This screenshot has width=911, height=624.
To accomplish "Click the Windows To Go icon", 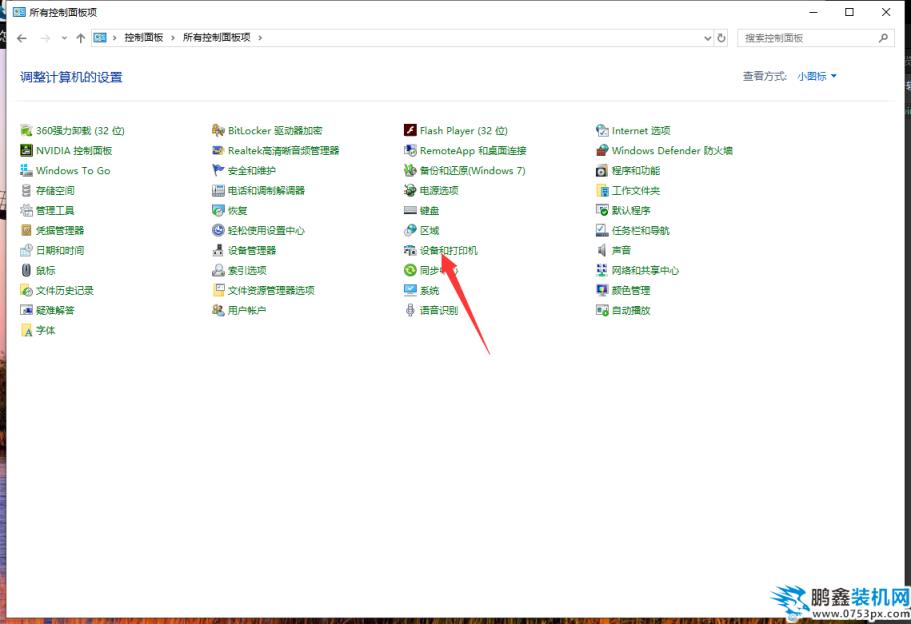I will point(26,170).
